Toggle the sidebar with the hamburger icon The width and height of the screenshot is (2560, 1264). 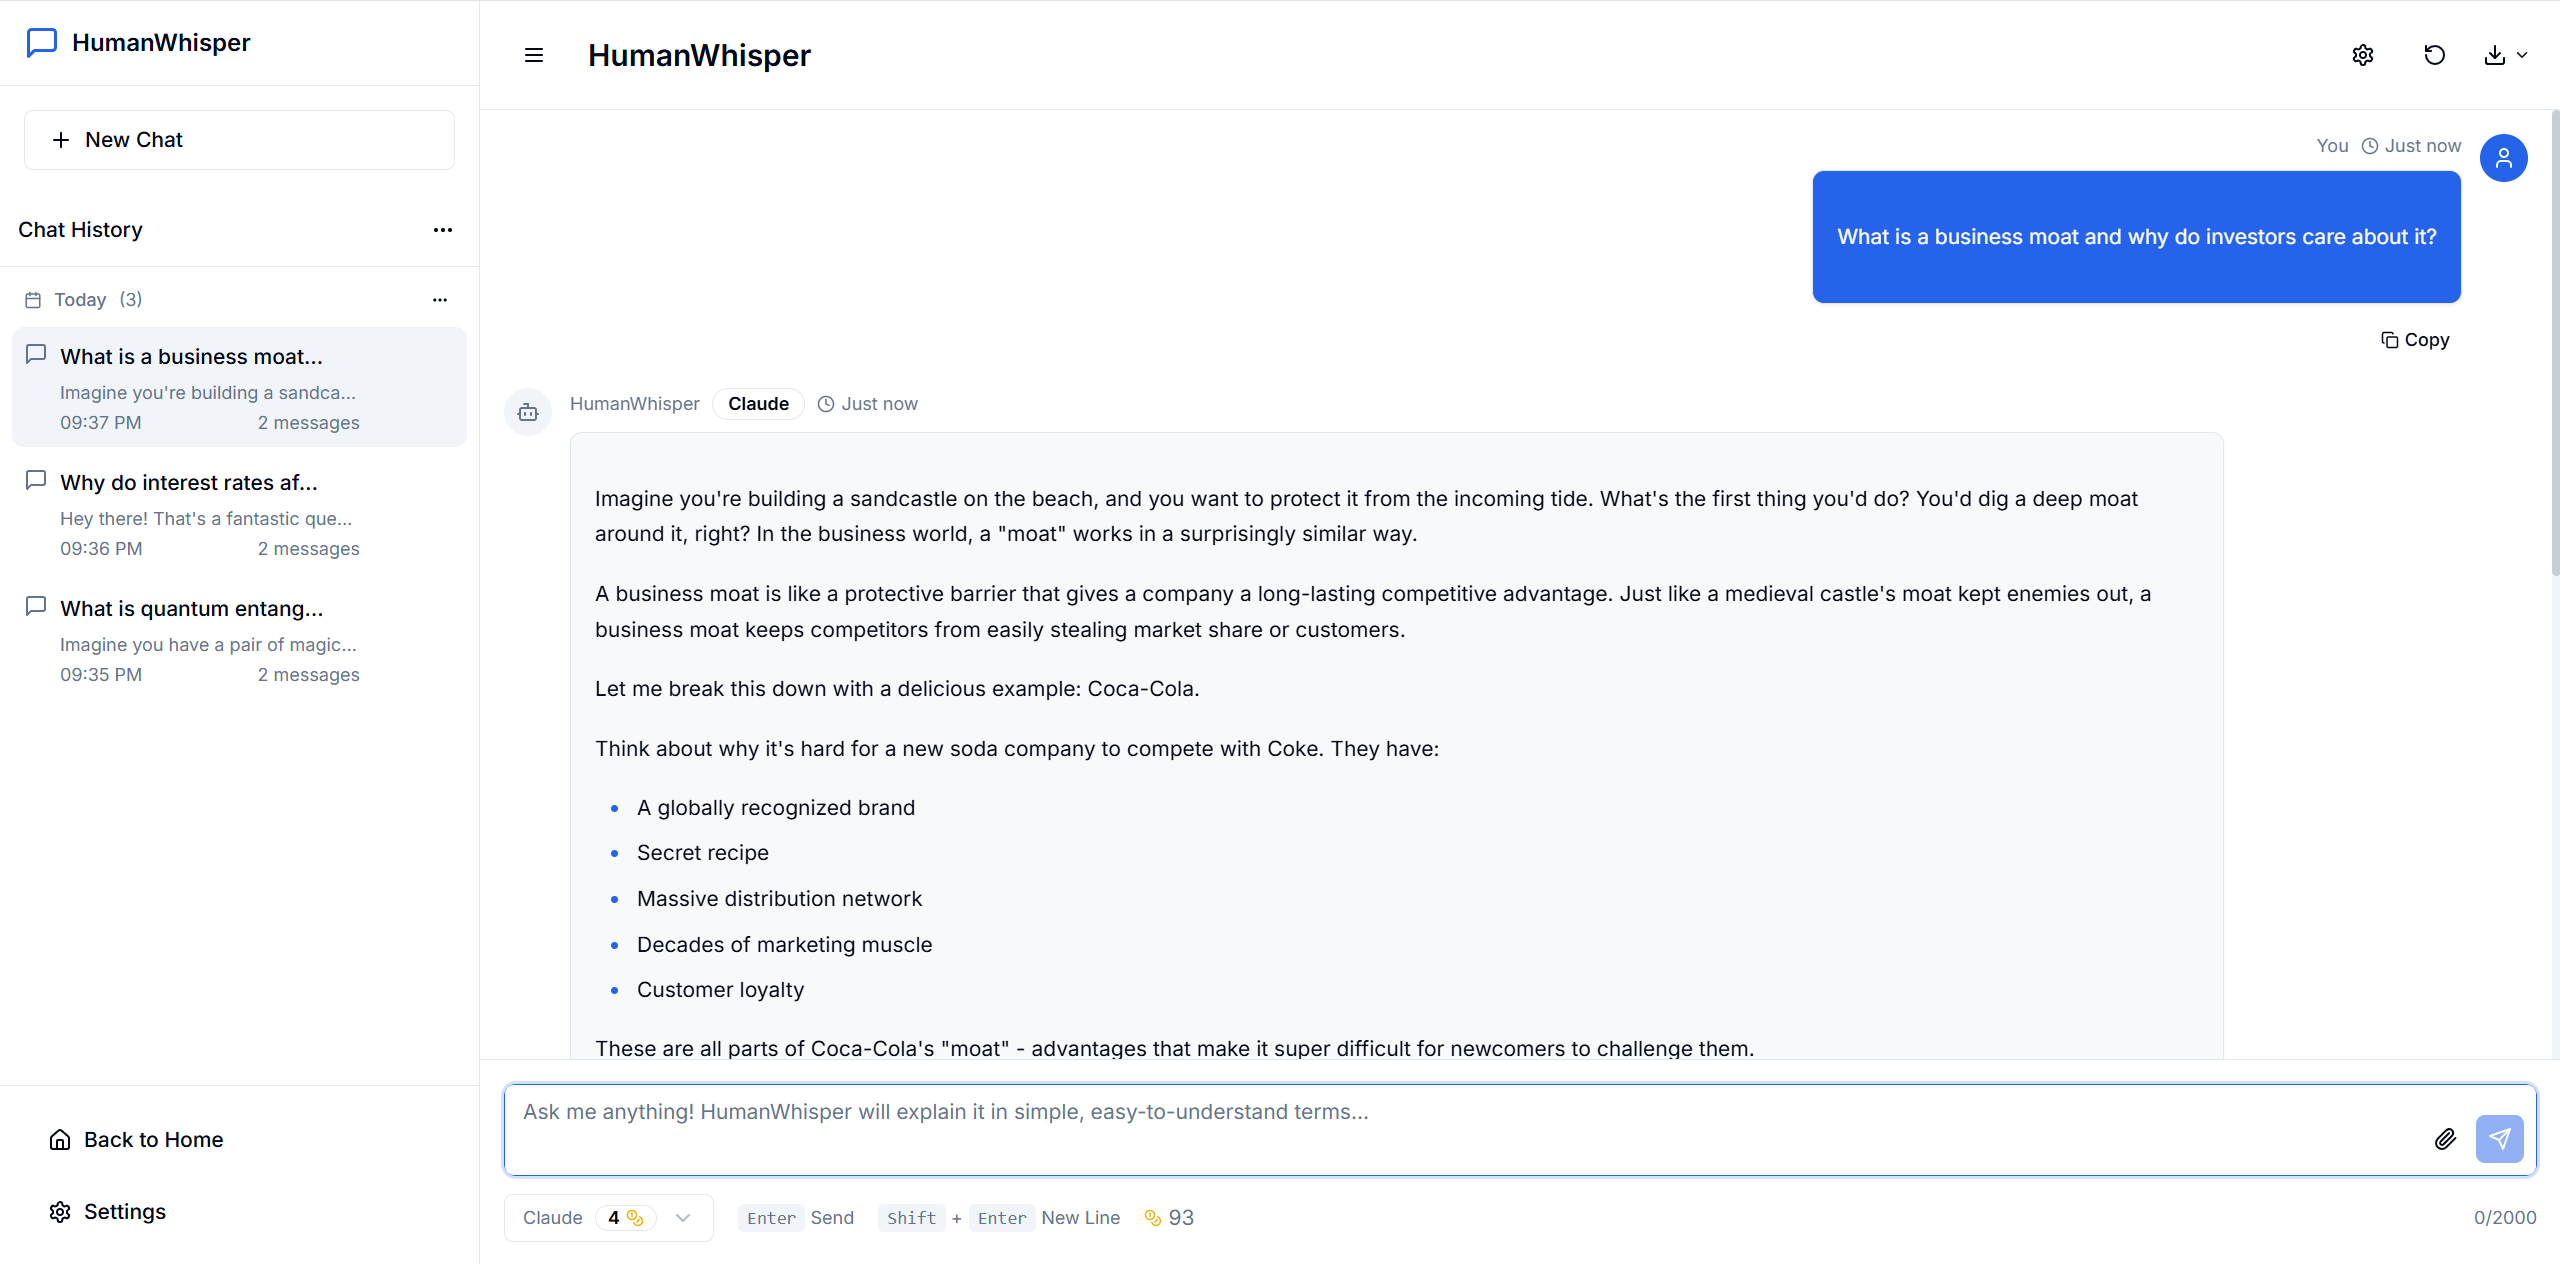[x=534, y=55]
